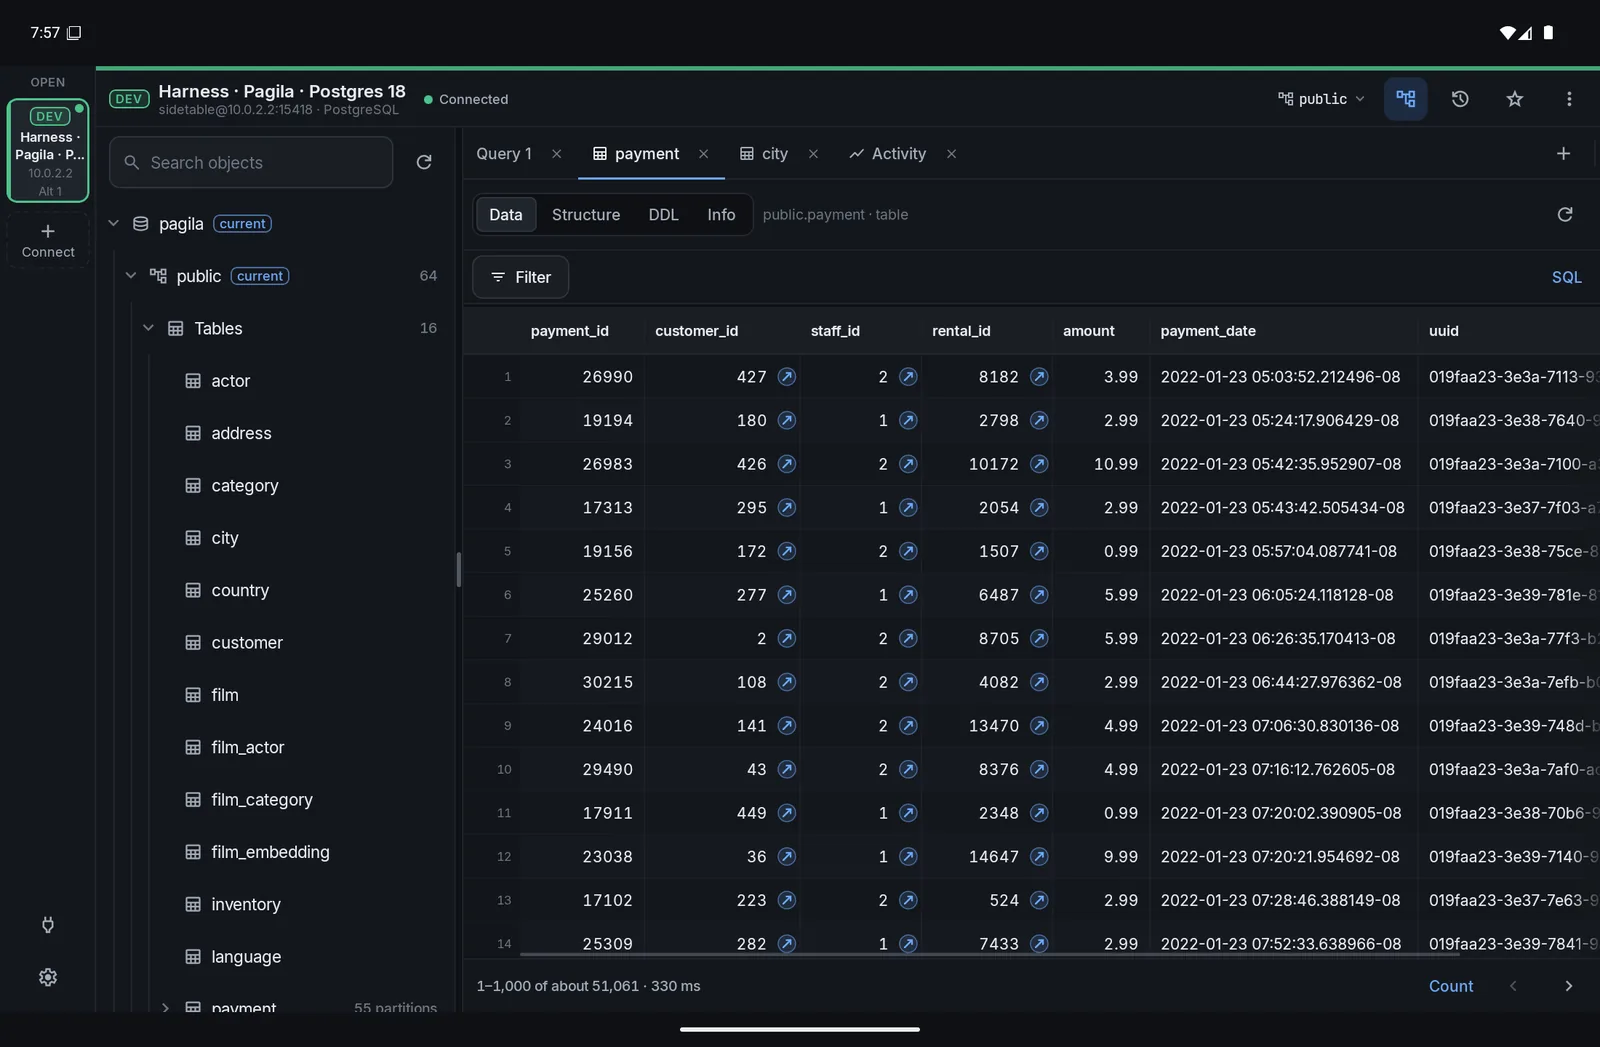Open the schema diagram view icon
Viewport: 1600px width, 1047px height.
click(1406, 99)
